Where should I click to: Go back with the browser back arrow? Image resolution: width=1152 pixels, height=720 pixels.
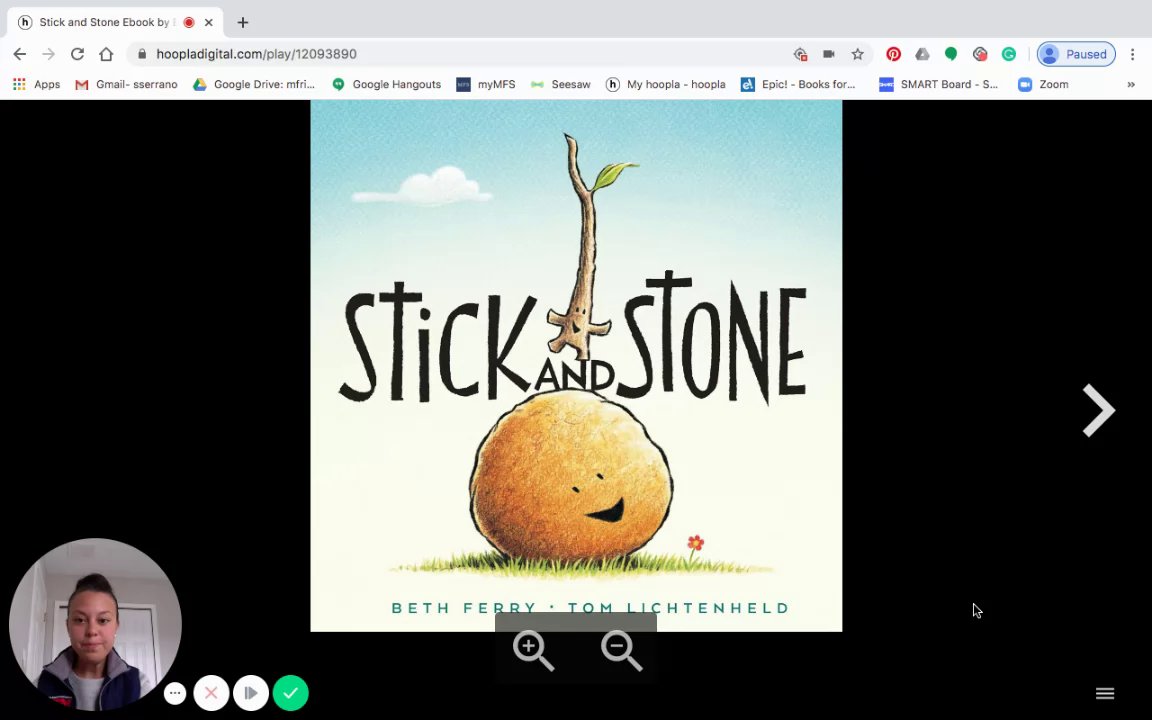20,54
